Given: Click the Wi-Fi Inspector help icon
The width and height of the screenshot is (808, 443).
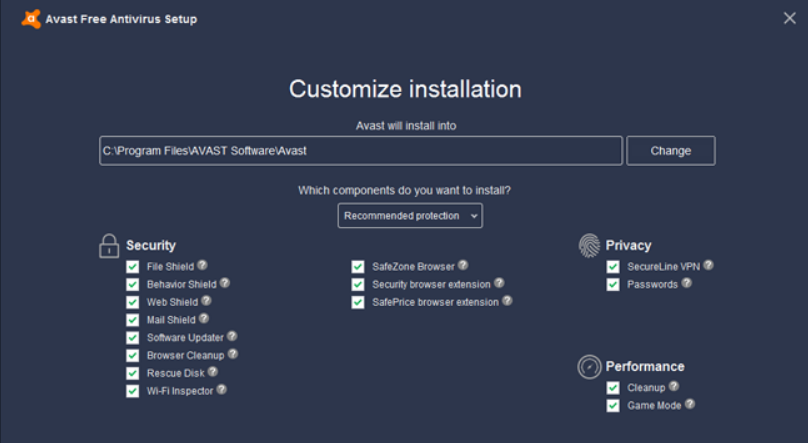Looking at the screenshot, I should click(x=222, y=389).
